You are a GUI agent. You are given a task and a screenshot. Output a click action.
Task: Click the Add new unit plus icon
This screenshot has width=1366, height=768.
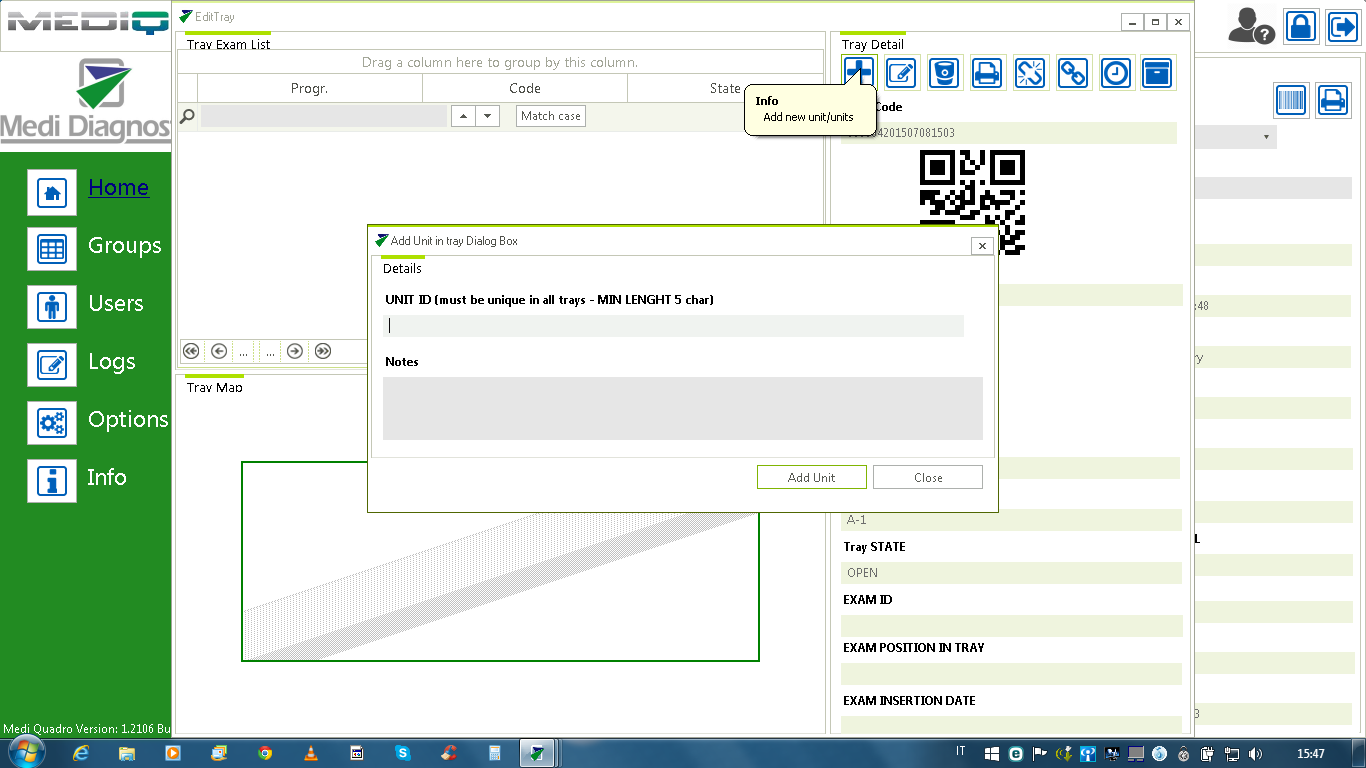[x=859, y=72]
